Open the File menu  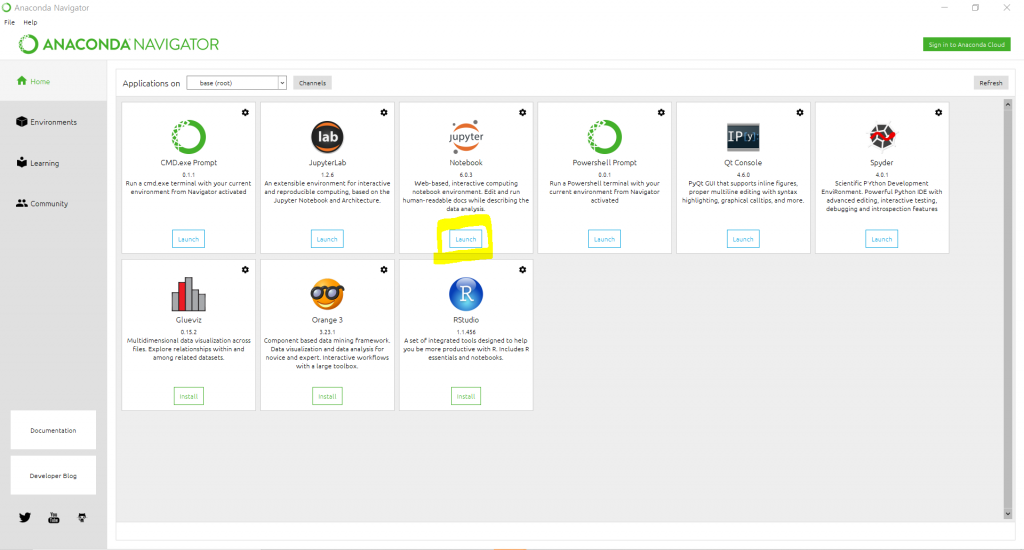[x=9, y=22]
